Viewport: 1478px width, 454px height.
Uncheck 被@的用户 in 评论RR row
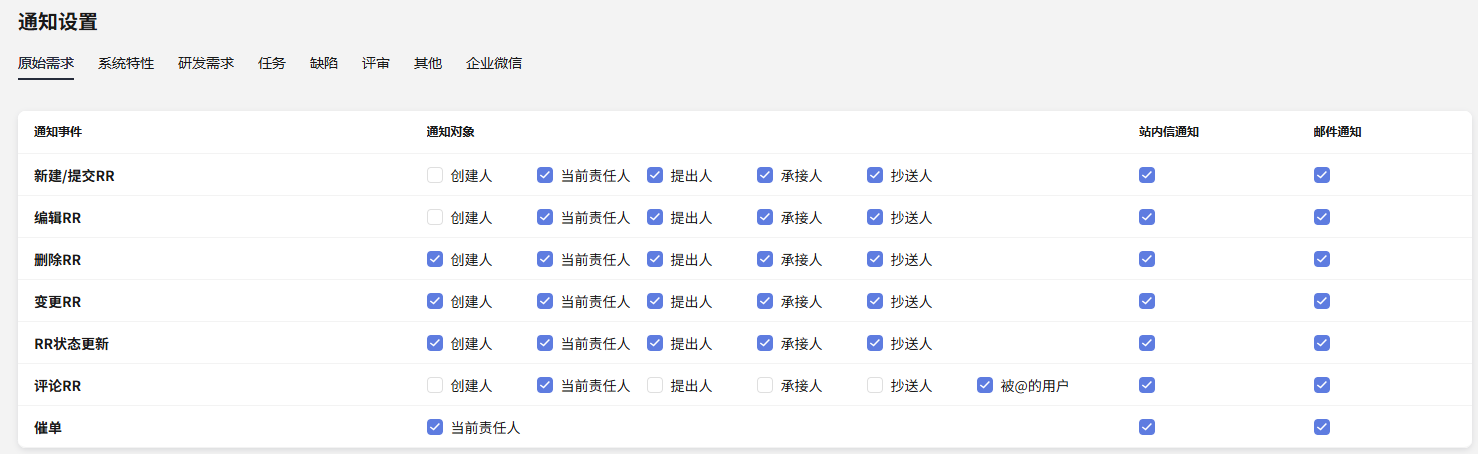[x=985, y=385]
